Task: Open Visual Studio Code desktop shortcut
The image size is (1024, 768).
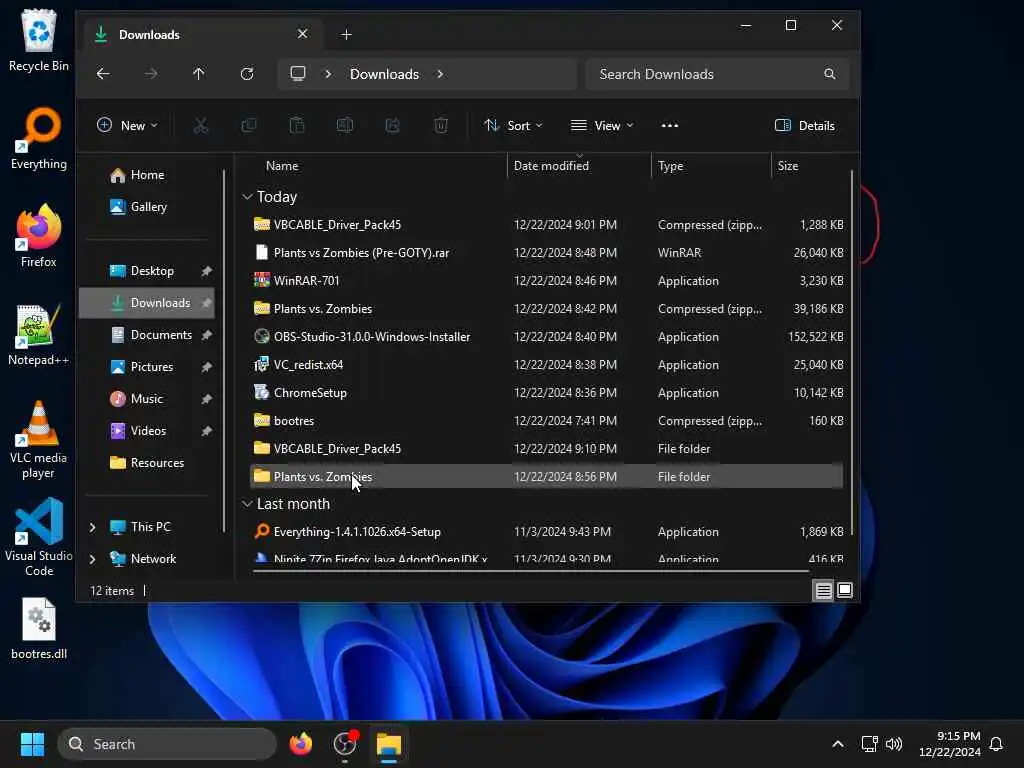Action: tap(39, 537)
